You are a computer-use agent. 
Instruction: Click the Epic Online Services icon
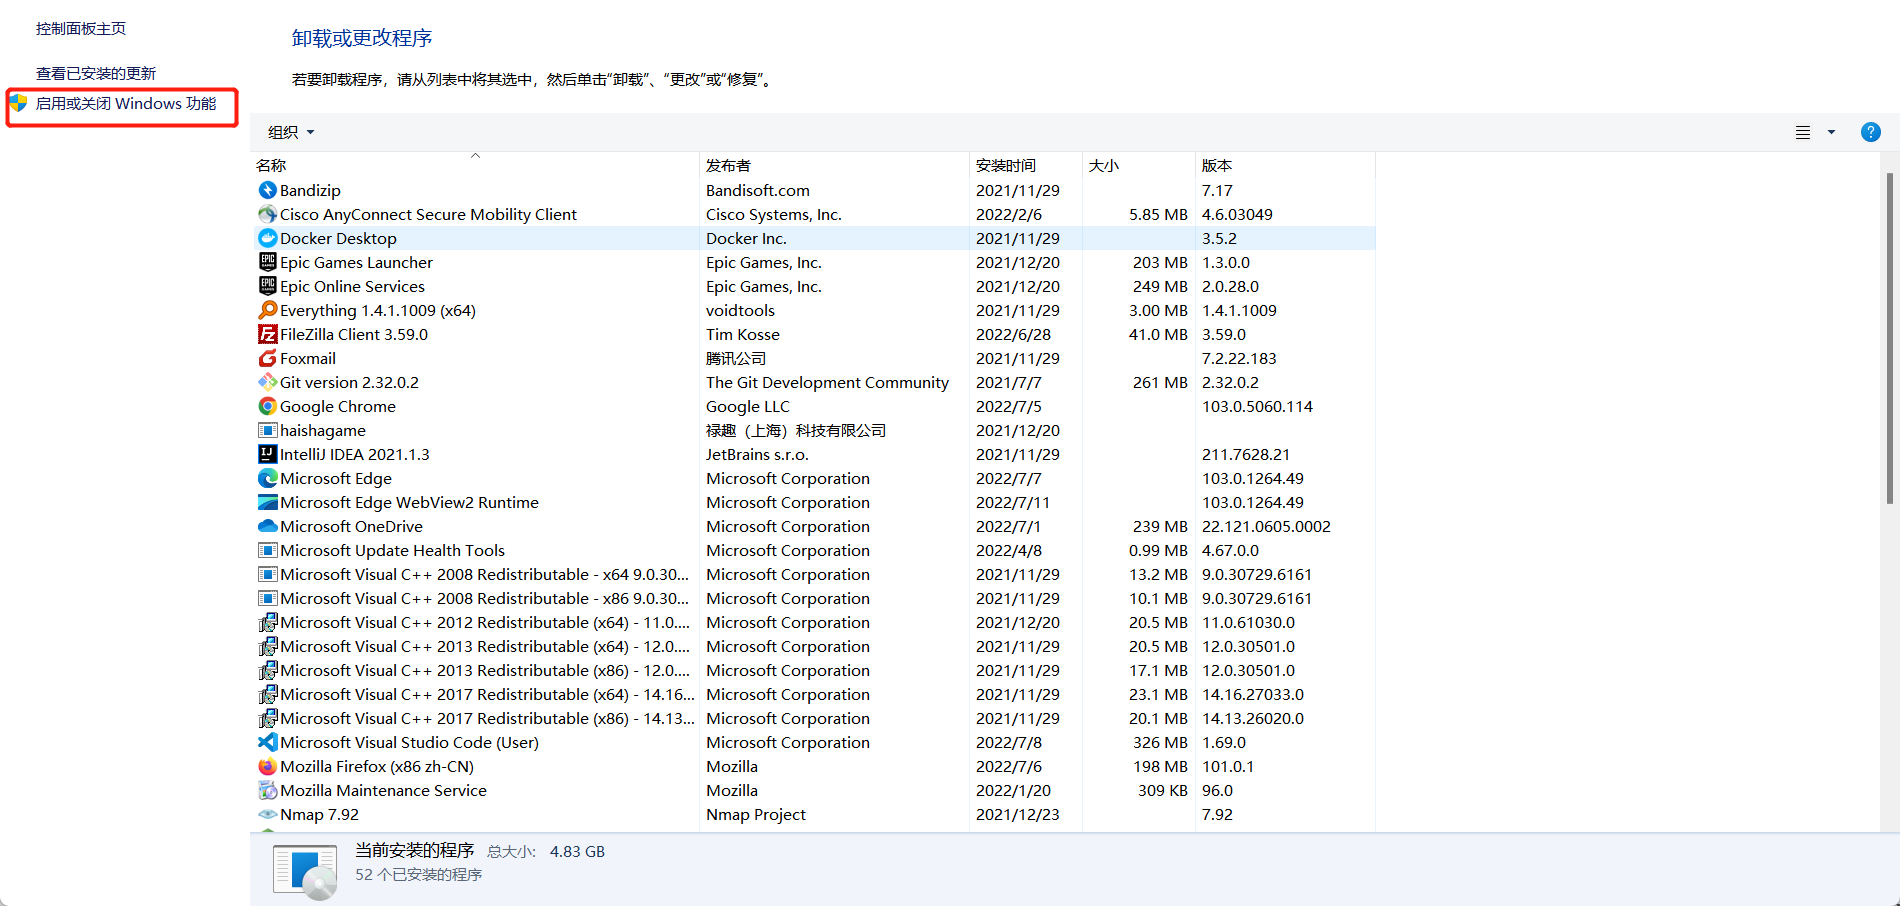(x=267, y=286)
